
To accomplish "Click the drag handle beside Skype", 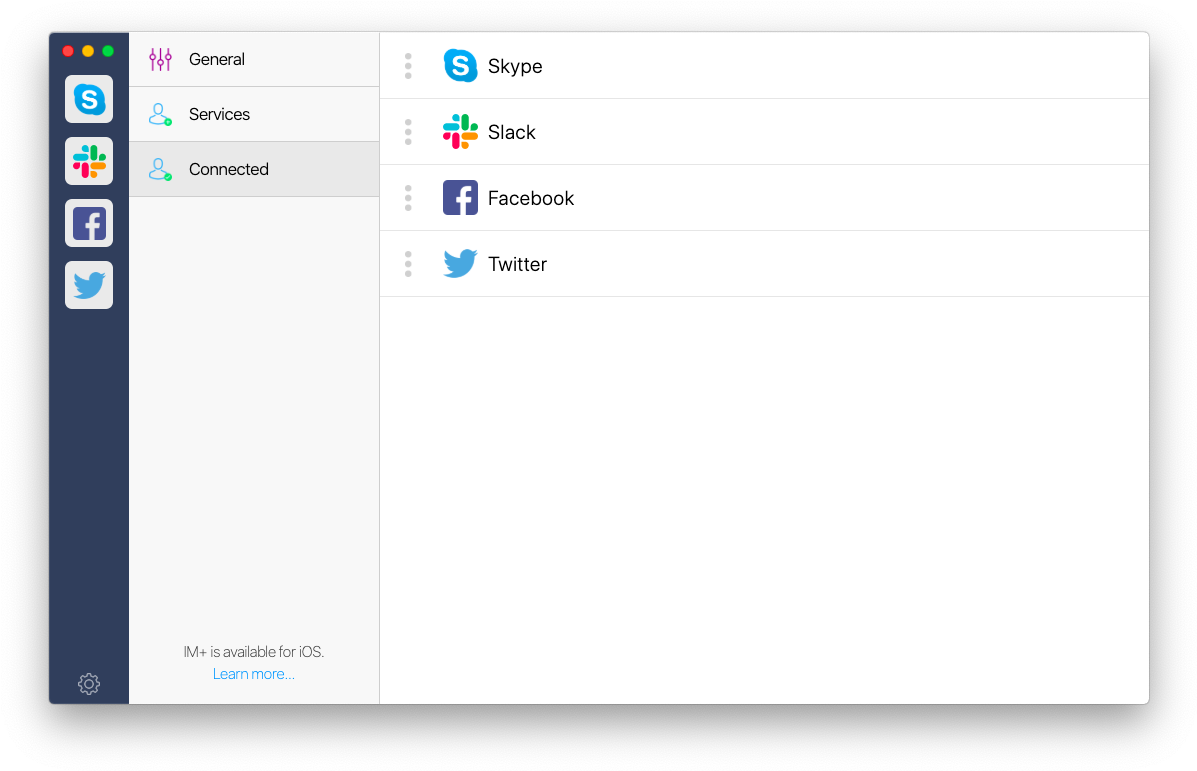I will [408, 66].
